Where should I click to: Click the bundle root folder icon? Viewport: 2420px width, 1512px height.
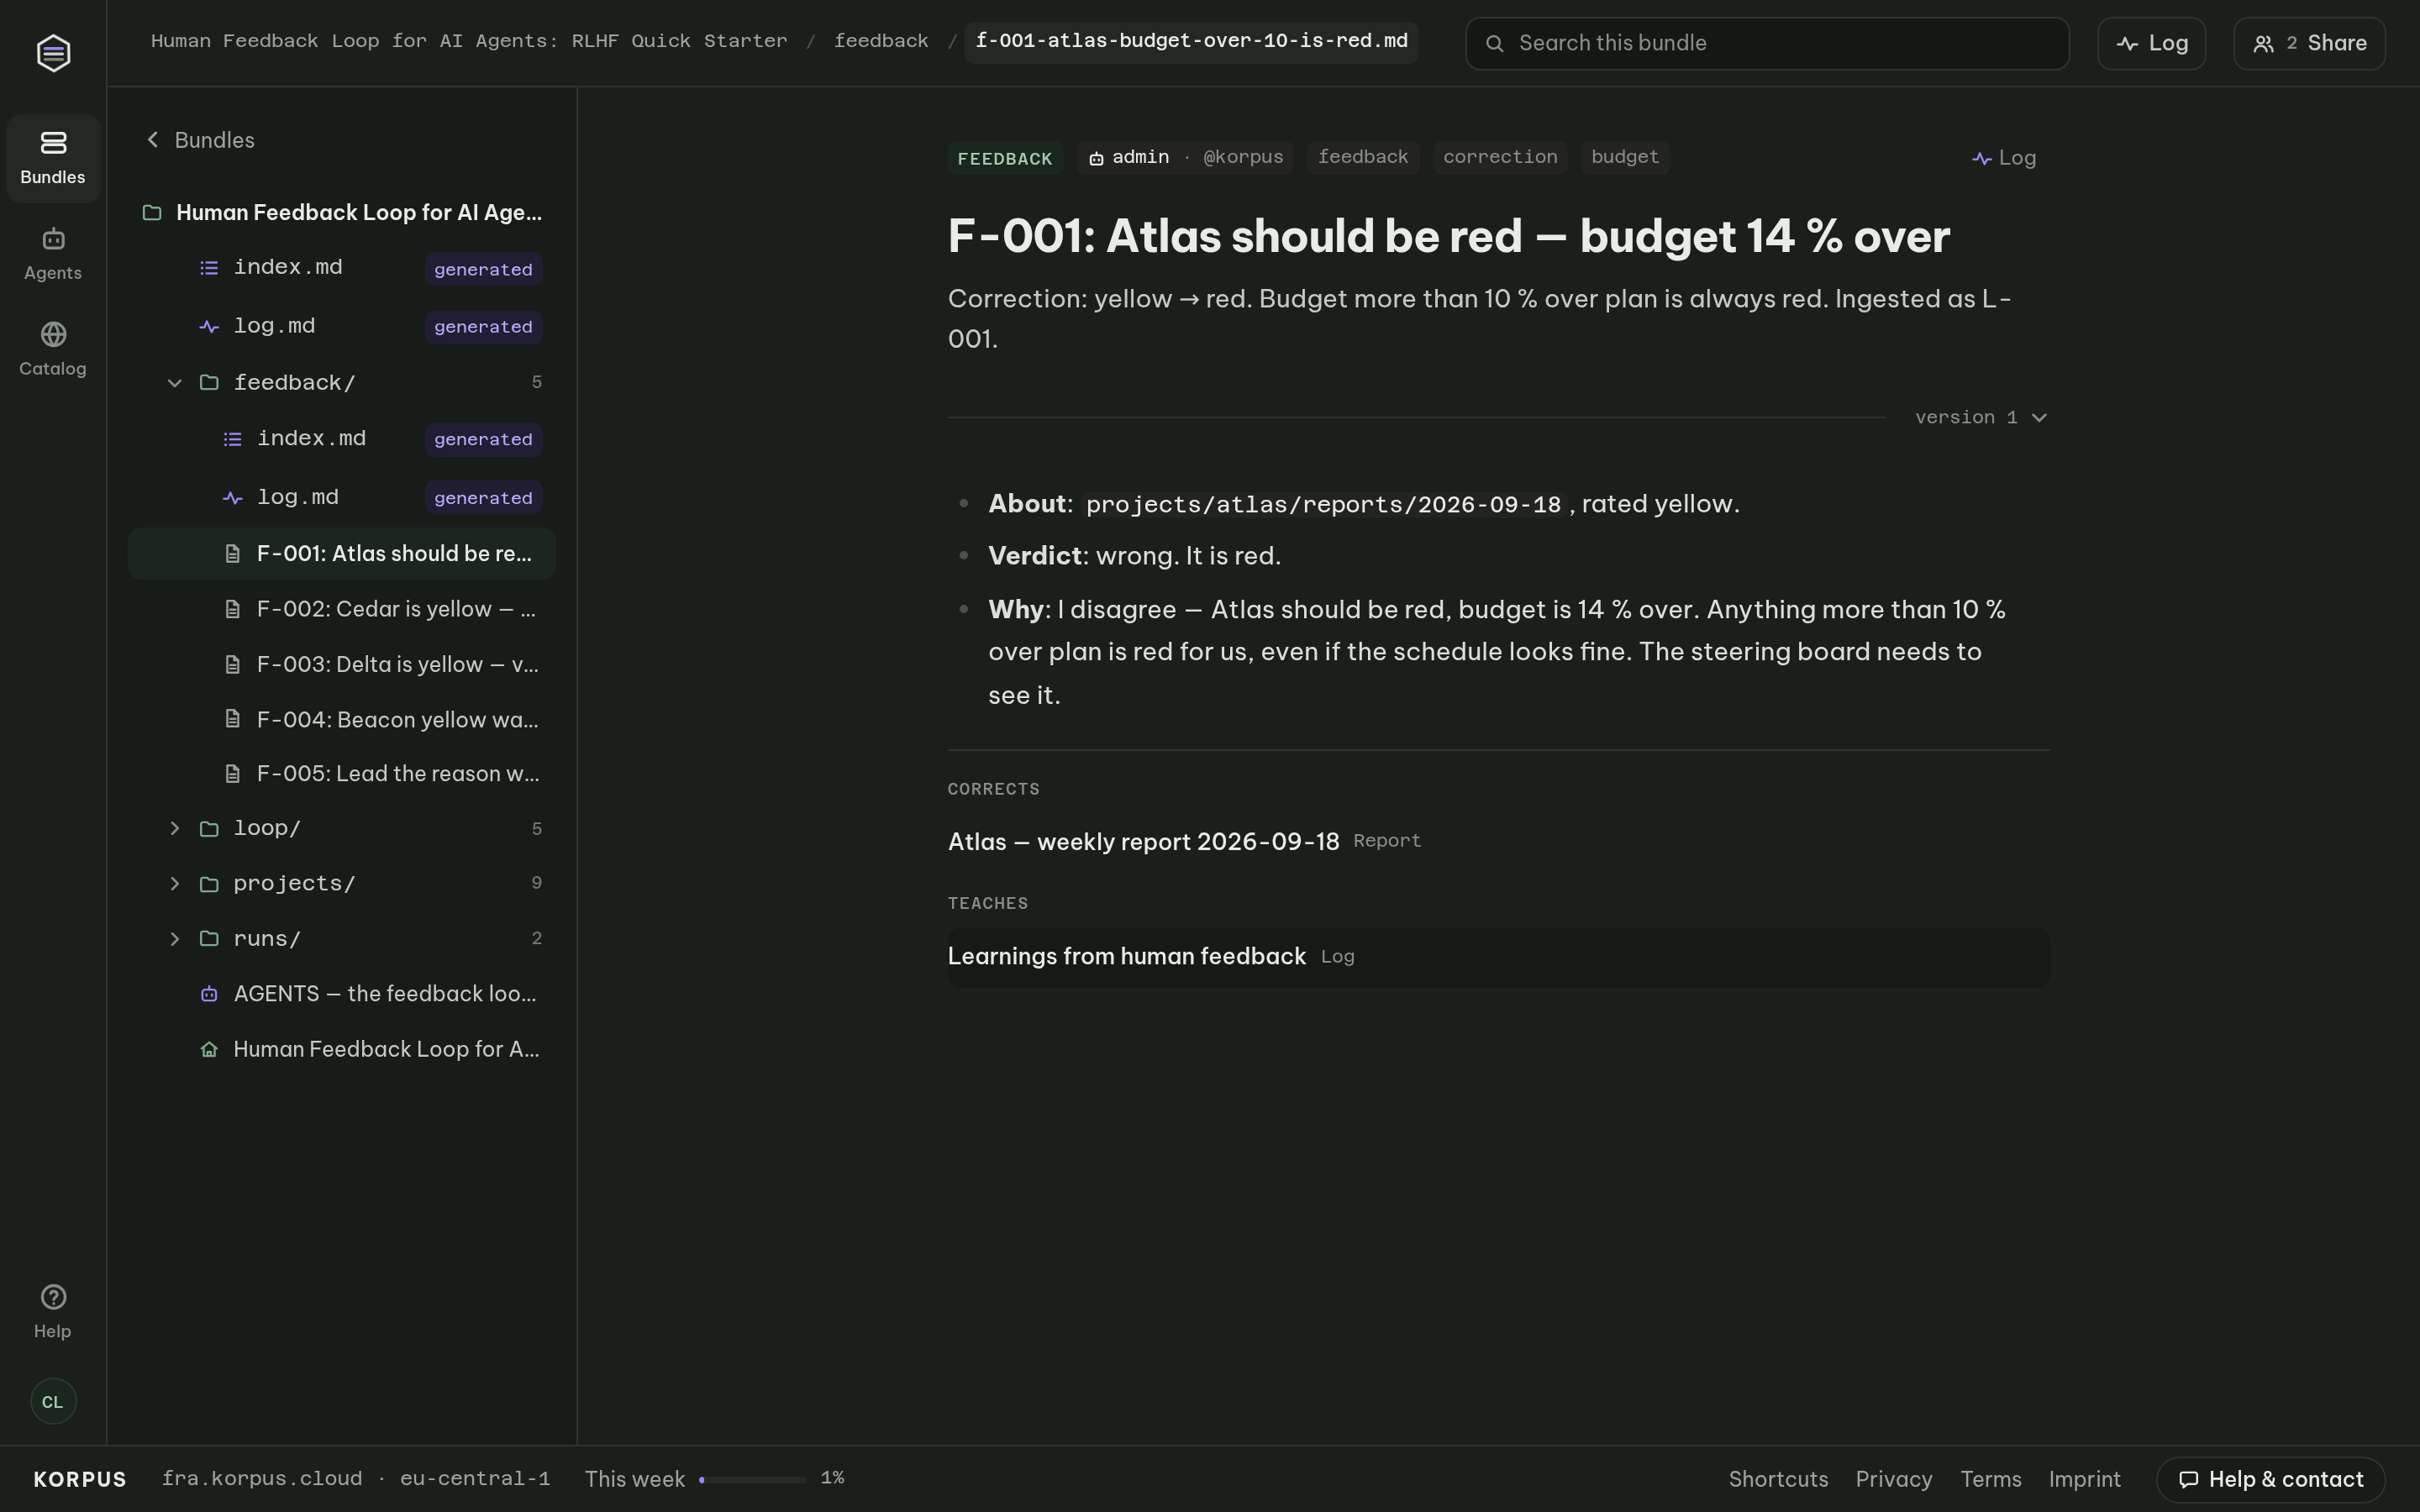point(152,213)
